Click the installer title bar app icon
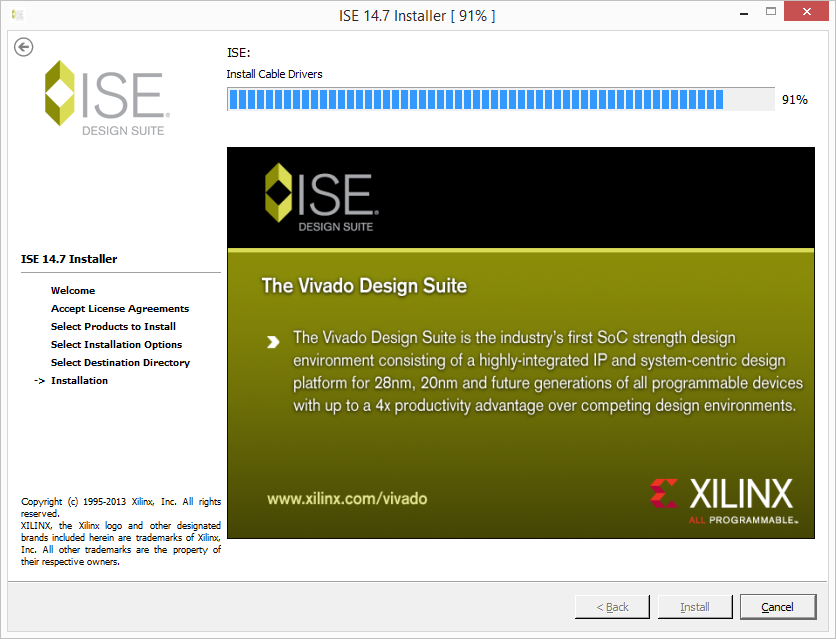This screenshot has width=836, height=639. click(x=18, y=15)
